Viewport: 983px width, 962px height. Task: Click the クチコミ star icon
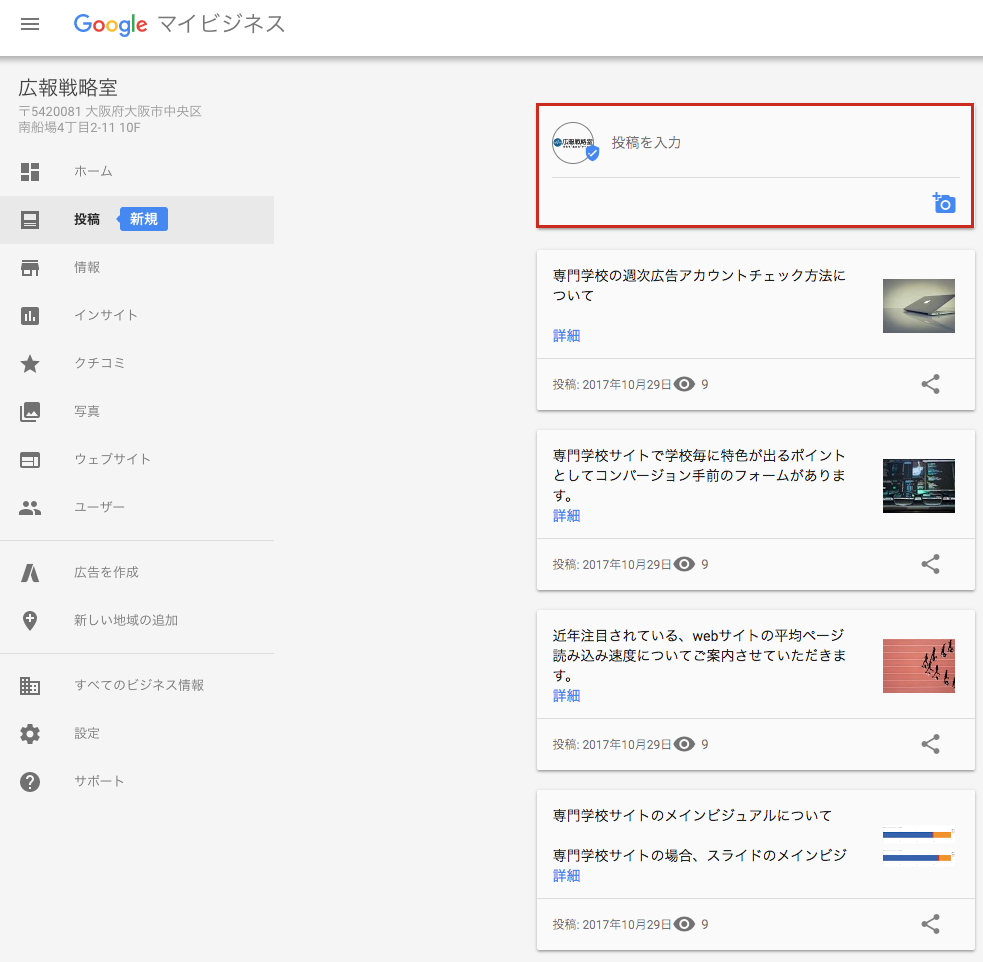30,364
